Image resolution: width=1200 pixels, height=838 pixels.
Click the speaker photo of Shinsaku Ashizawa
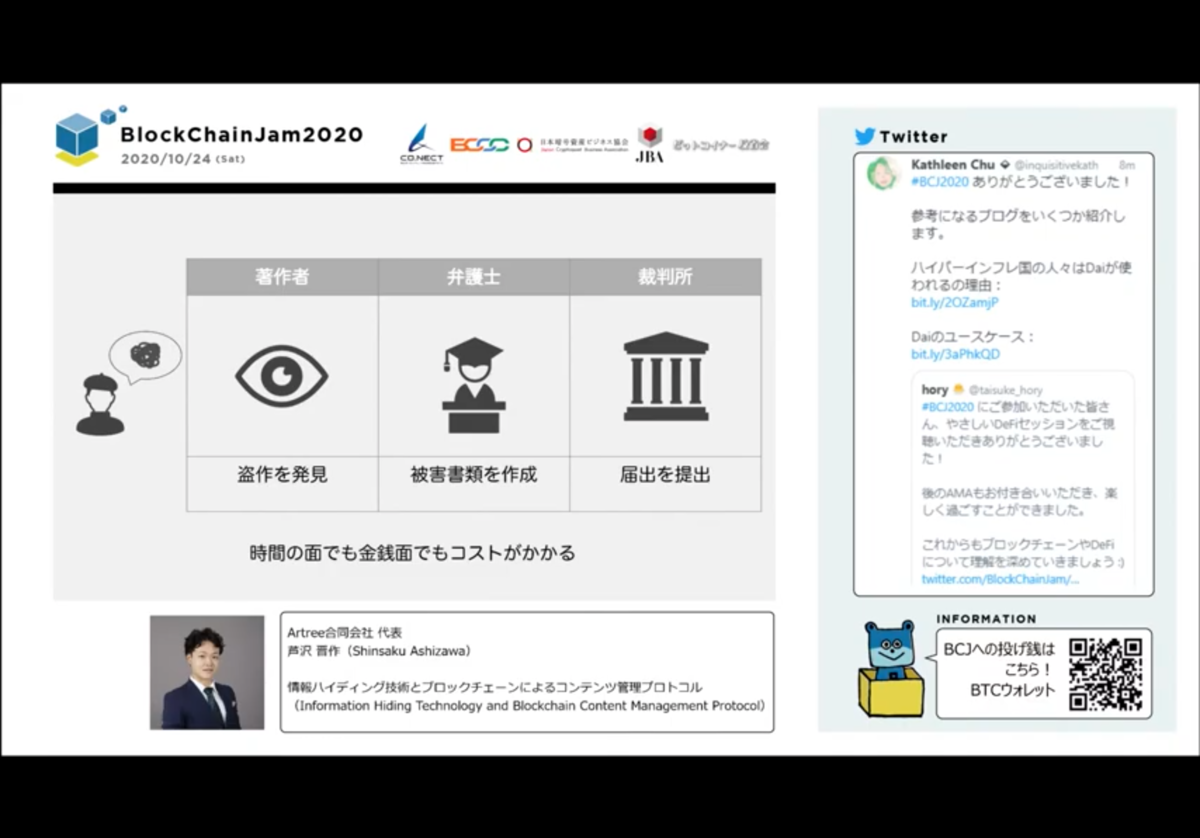pos(207,672)
